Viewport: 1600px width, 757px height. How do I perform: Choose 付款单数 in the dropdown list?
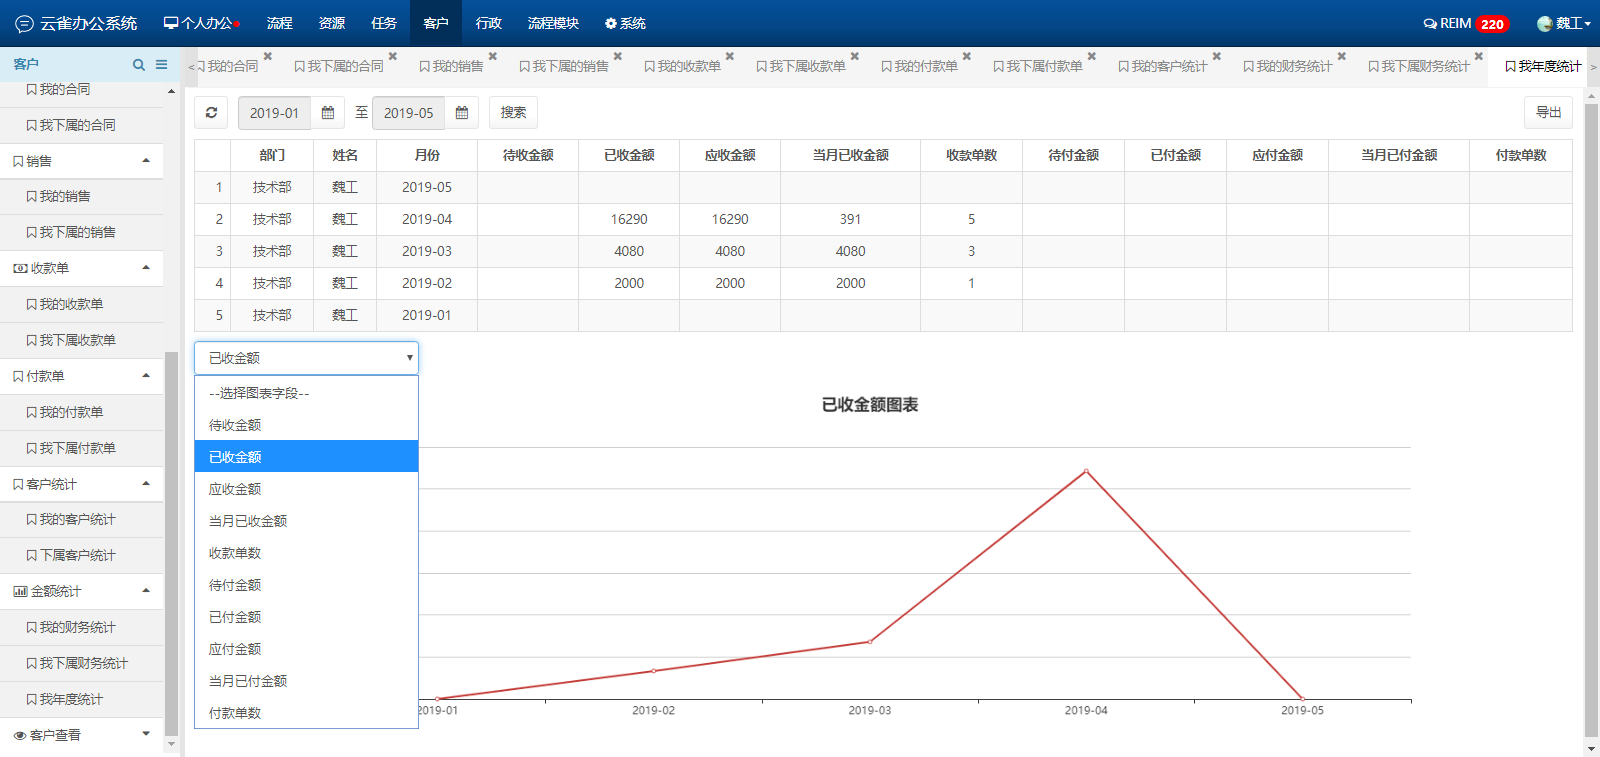(235, 713)
